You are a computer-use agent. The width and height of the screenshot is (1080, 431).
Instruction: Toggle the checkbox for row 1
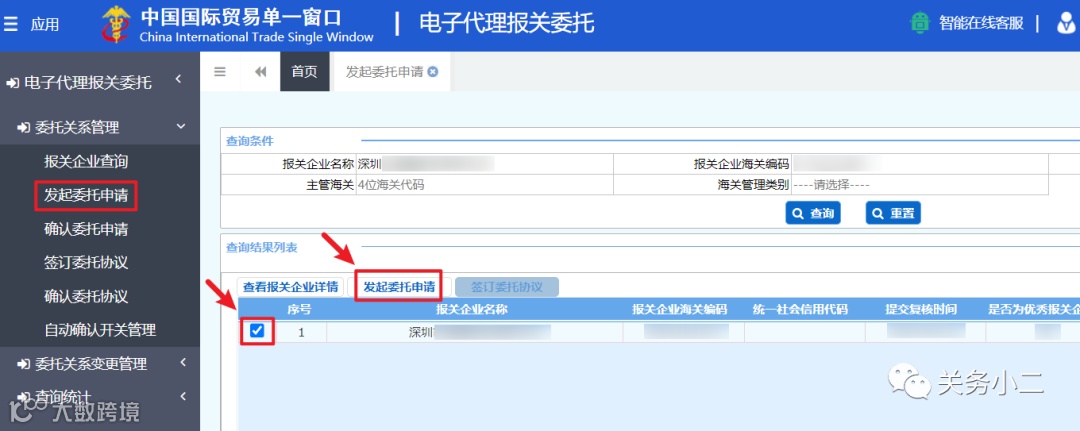click(257, 331)
